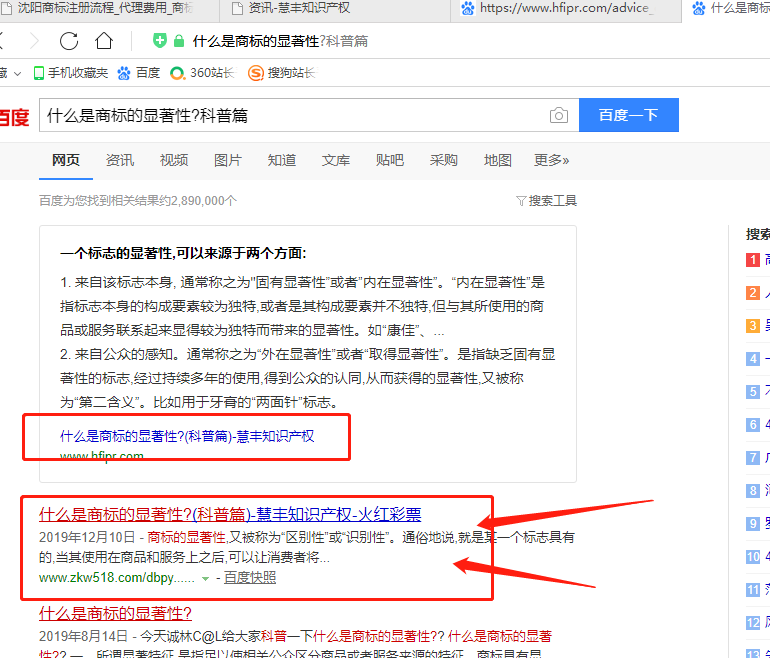Open the 百度 bookmark in the bookmarks bar
Image resolution: width=770 pixels, height=658 pixels.
tap(139, 73)
